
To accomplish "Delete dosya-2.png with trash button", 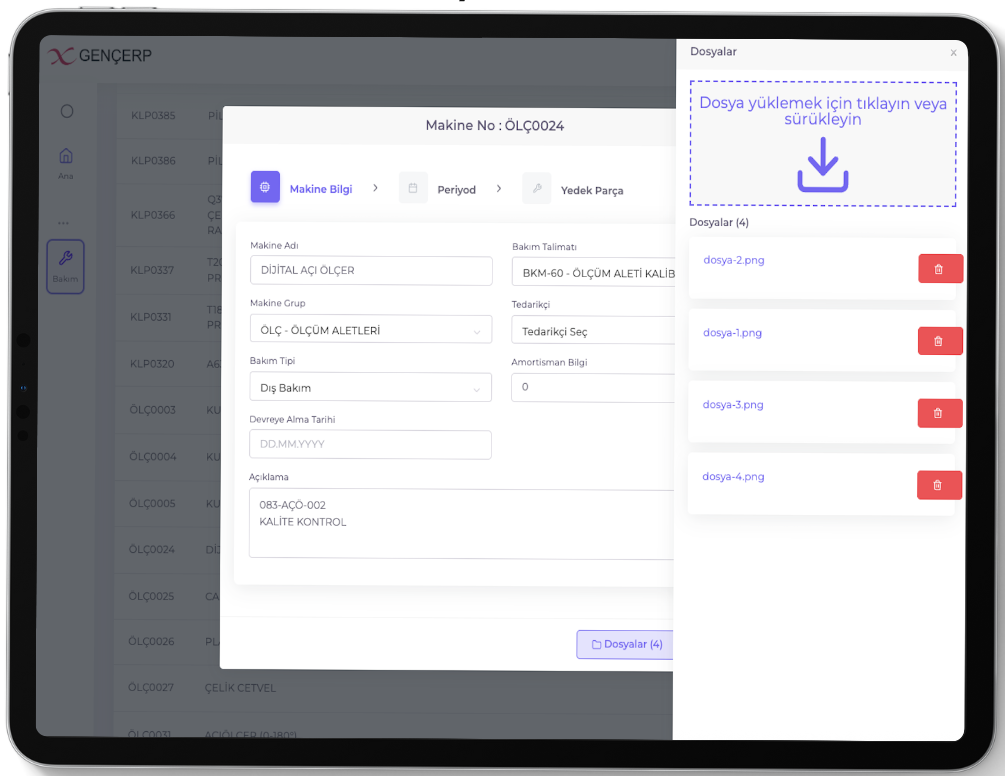I will pos(940,269).
